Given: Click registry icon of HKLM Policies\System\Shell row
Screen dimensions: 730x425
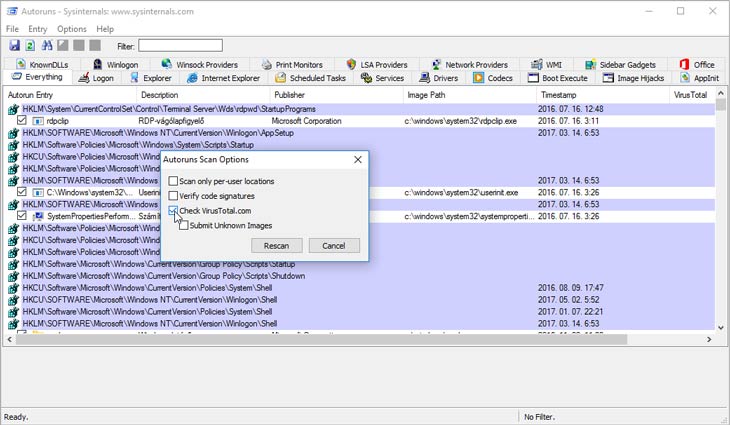Looking at the screenshot, I should point(13,312).
